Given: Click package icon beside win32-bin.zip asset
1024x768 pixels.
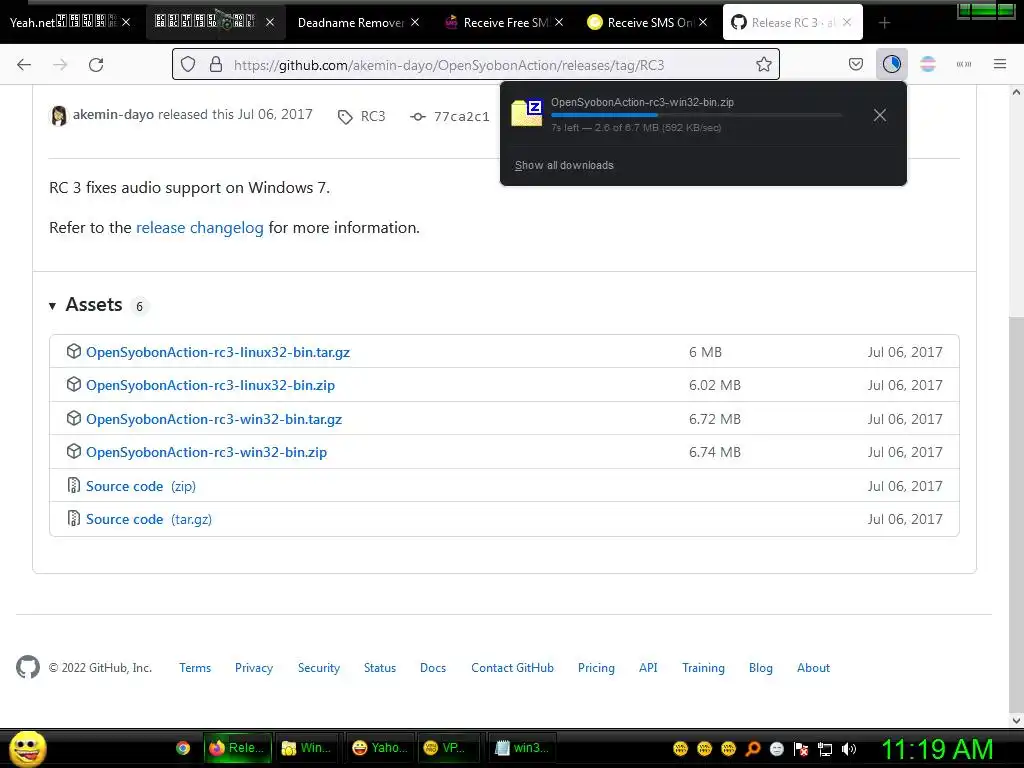Looking at the screenshot, I should tap(74, 451).
